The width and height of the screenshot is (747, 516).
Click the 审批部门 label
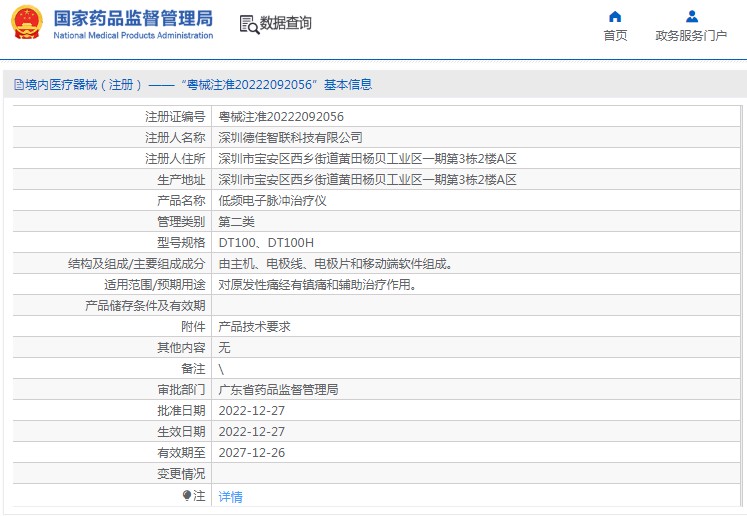[181, 389]
